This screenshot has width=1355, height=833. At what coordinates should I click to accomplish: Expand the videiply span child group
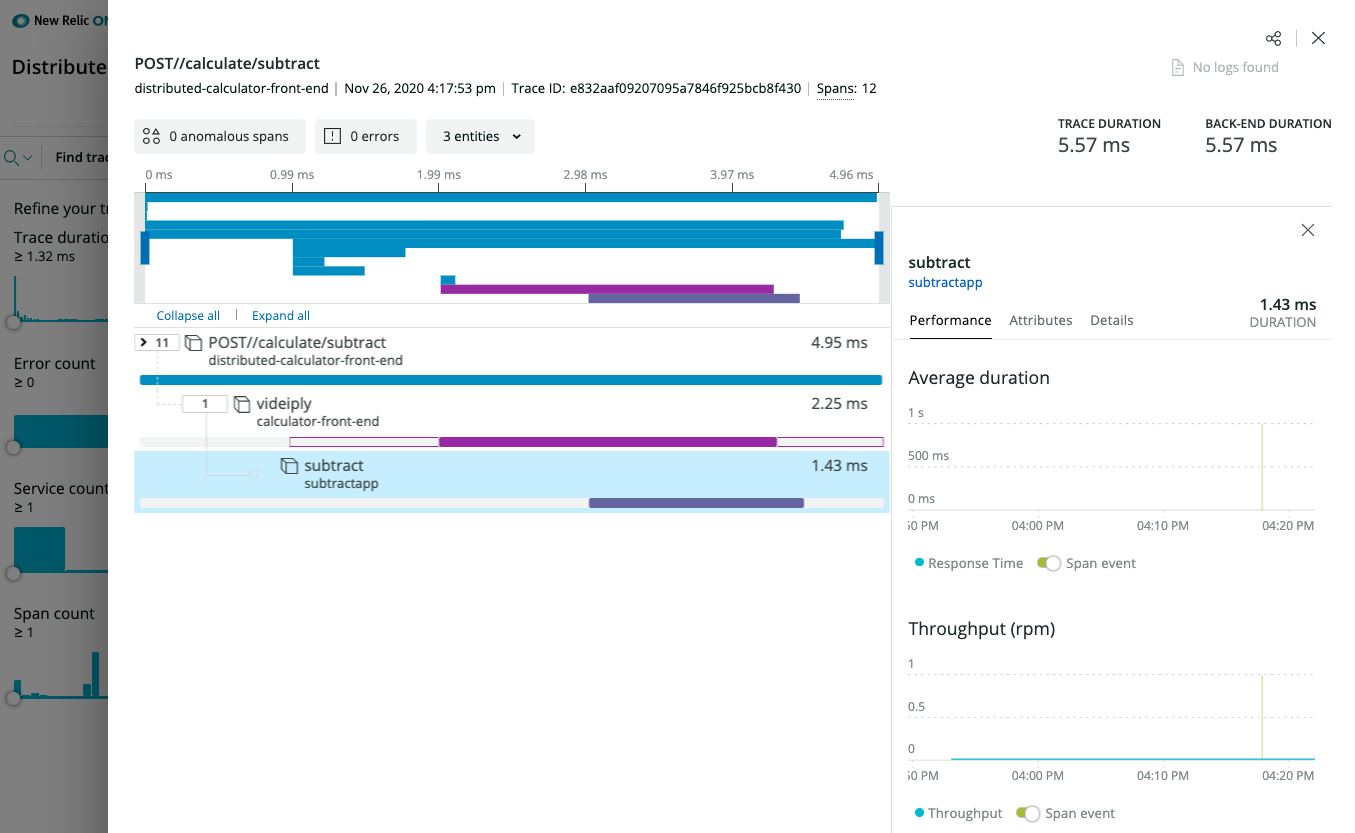[x=205, y=402]
